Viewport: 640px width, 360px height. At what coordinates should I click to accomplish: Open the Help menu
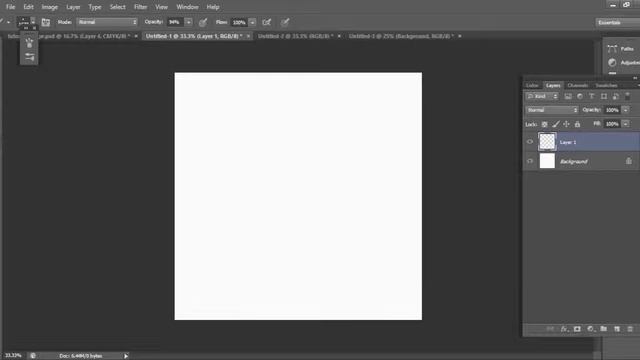tap(213, 7)
